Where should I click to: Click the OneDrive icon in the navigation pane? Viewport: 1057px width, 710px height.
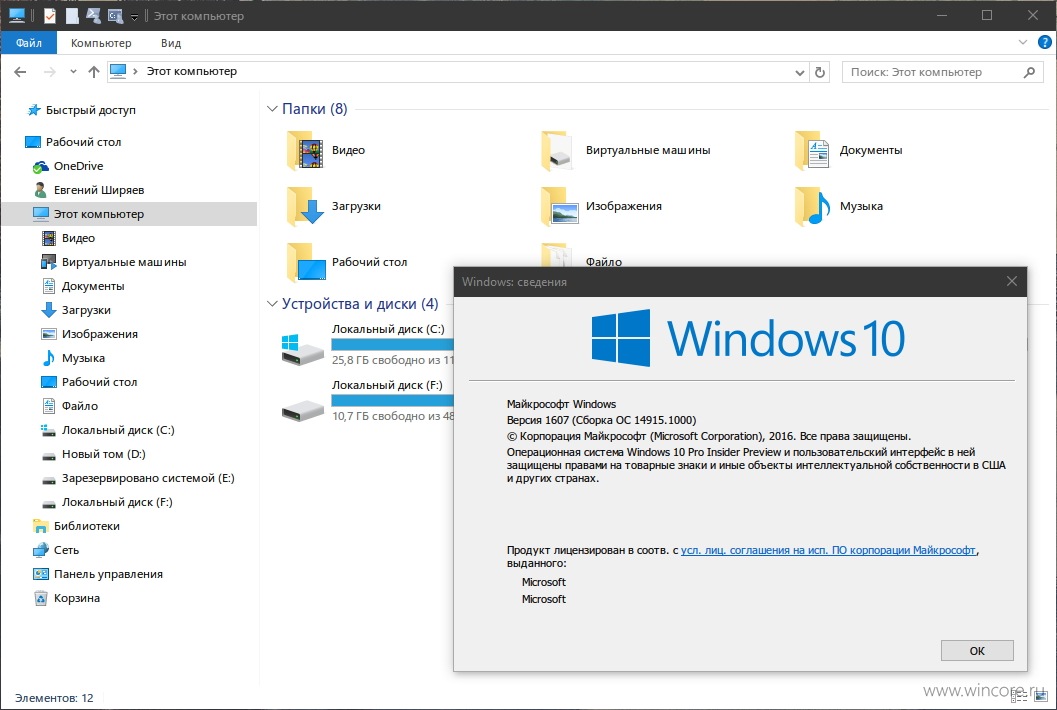(x=40, y=166)
